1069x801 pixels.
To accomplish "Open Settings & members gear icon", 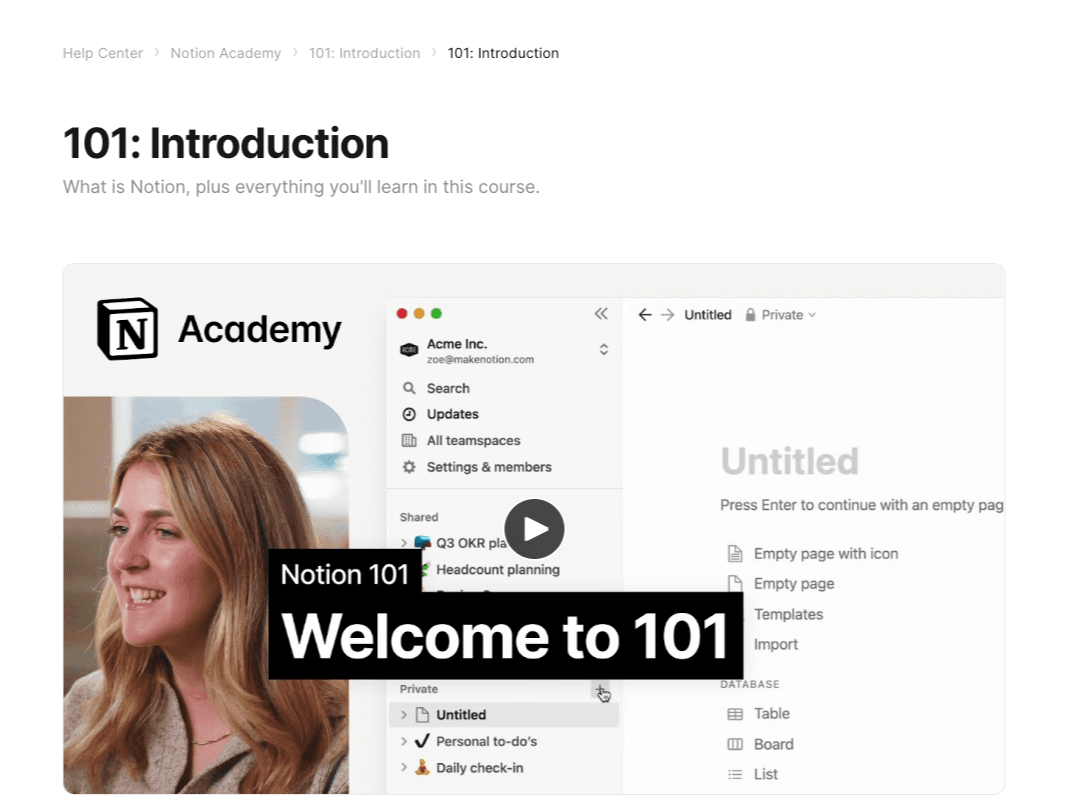I will click(x=409, y=467).
